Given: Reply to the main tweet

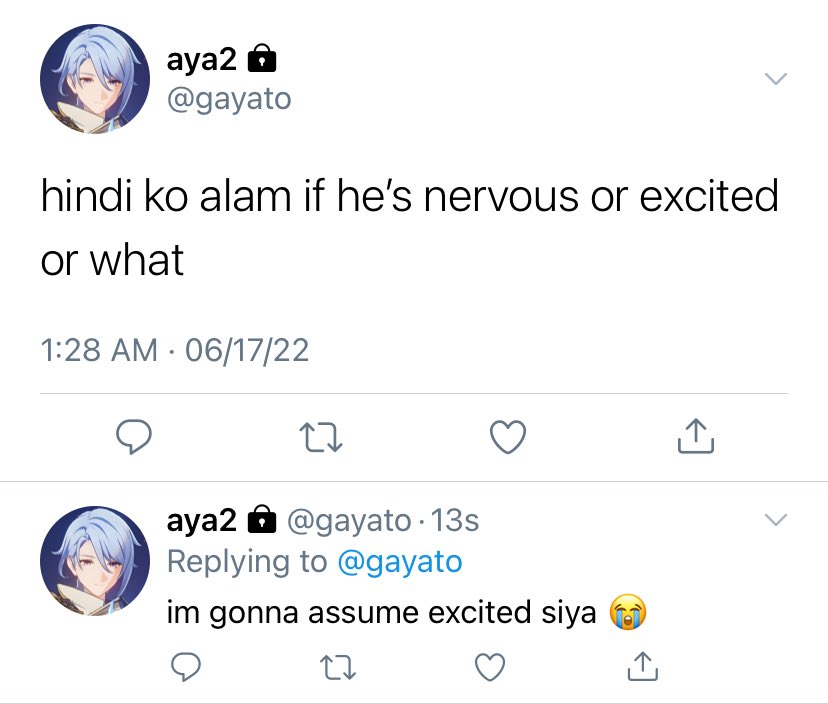Looking at the screenshot, I should 134,437.
